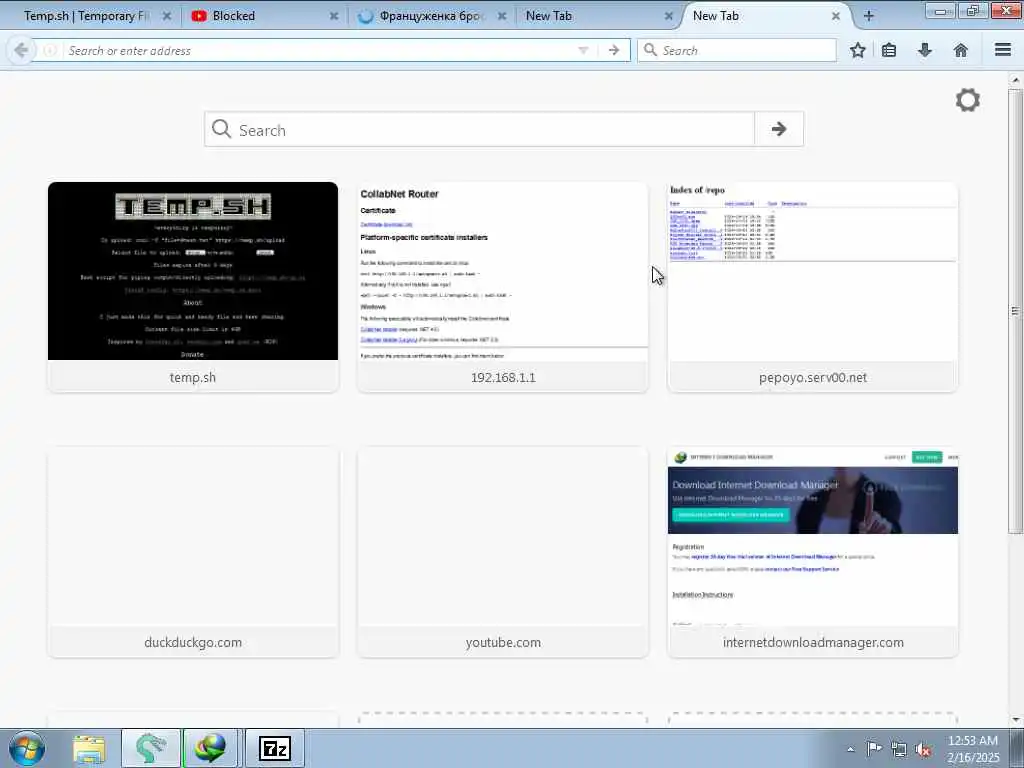The width and height of the screenshot is (1024, 768).
Task: Click the vertical scrollbar thumb
Action: pos(1015,311)
